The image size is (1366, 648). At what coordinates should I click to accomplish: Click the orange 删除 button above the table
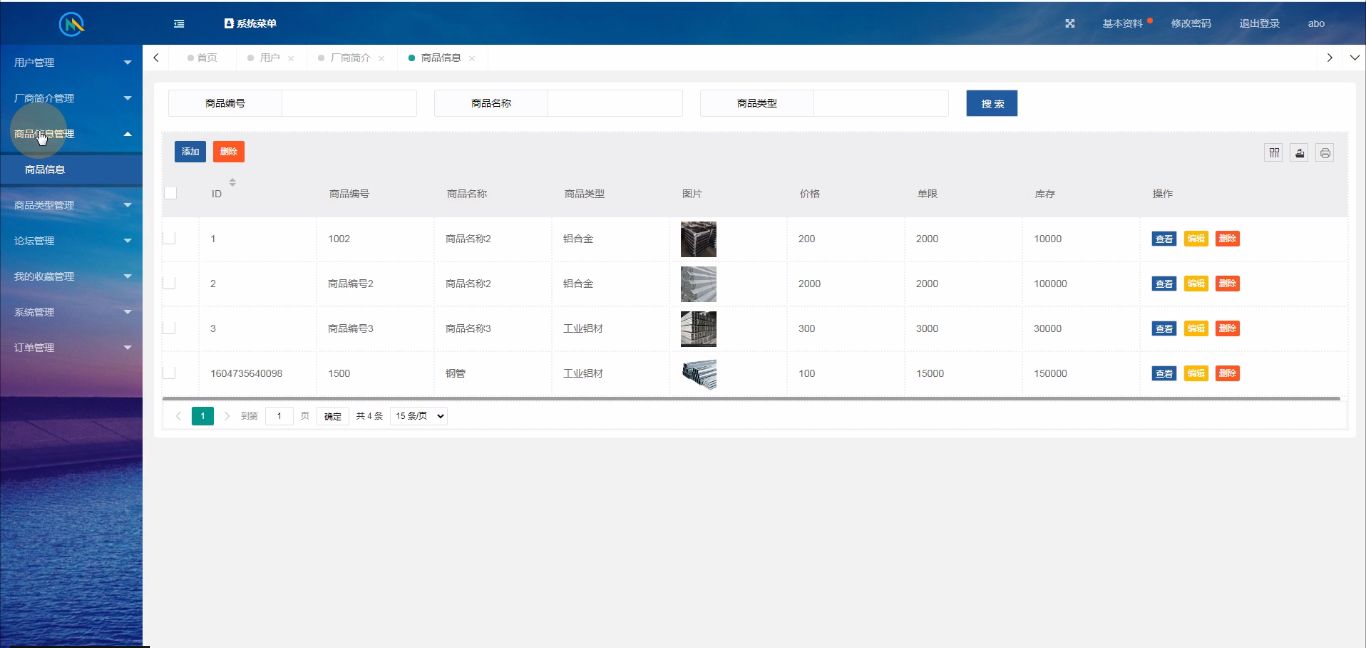229,151
